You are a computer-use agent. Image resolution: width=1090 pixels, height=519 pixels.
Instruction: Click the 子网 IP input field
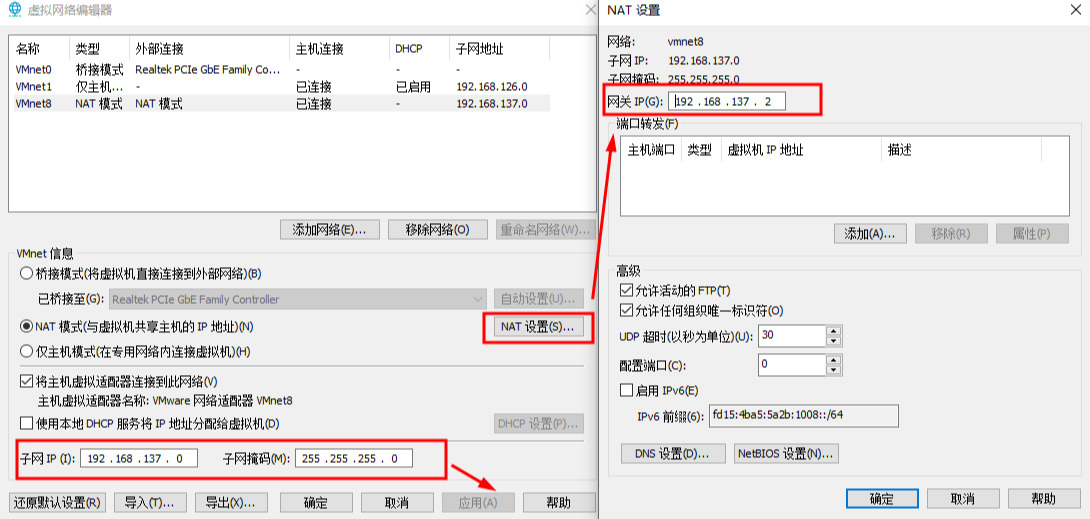pyautogui.click(x=139, y=459)
